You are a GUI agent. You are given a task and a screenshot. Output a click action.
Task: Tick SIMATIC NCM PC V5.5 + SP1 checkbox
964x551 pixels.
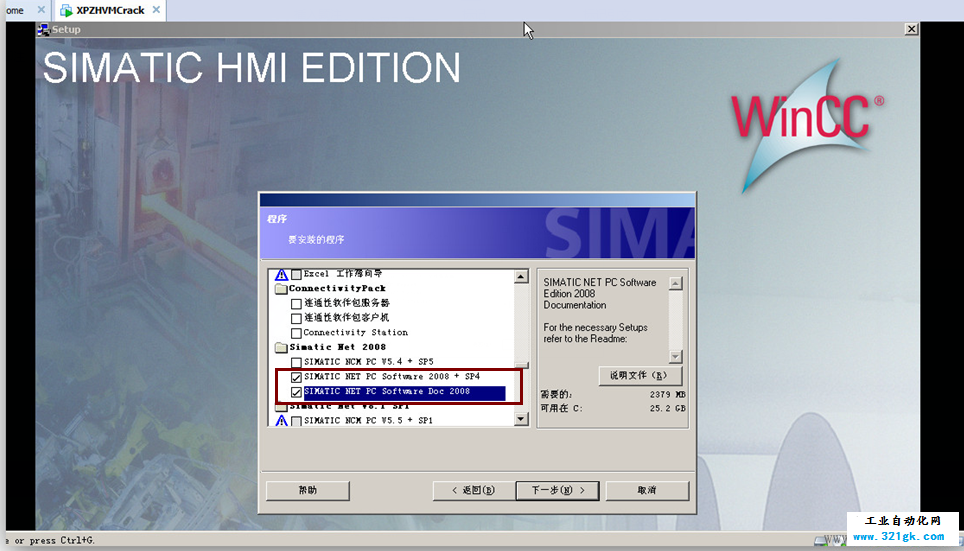click(296, 421)
